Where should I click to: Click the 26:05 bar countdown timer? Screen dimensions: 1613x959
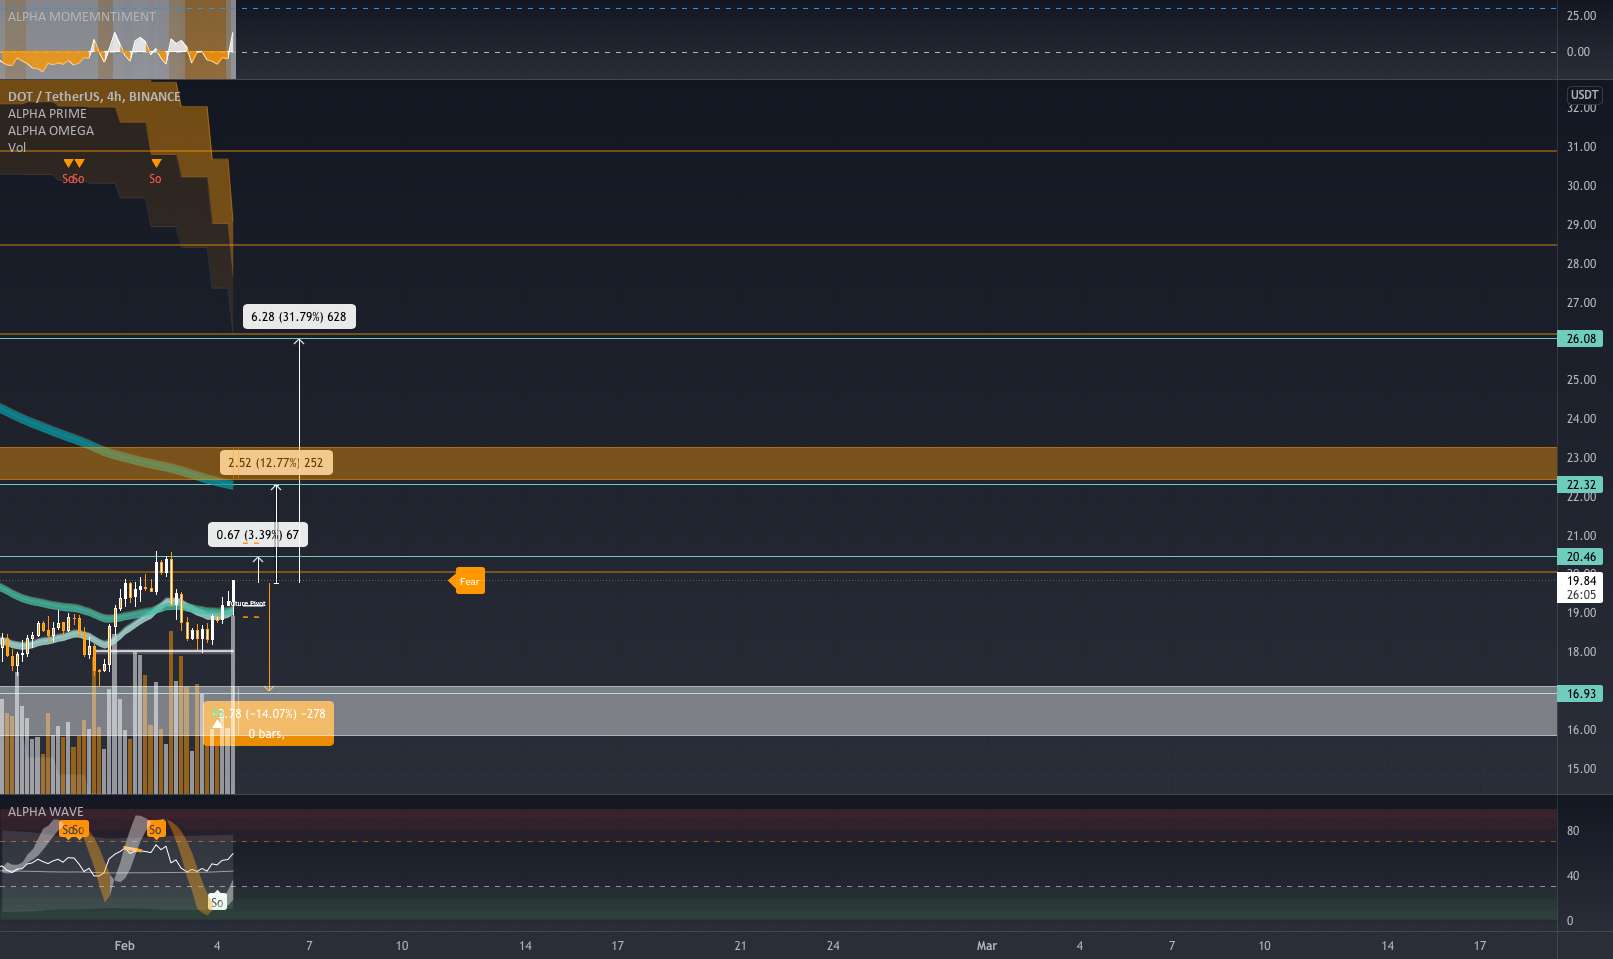pyautogui.click(x=1581, y=595)
